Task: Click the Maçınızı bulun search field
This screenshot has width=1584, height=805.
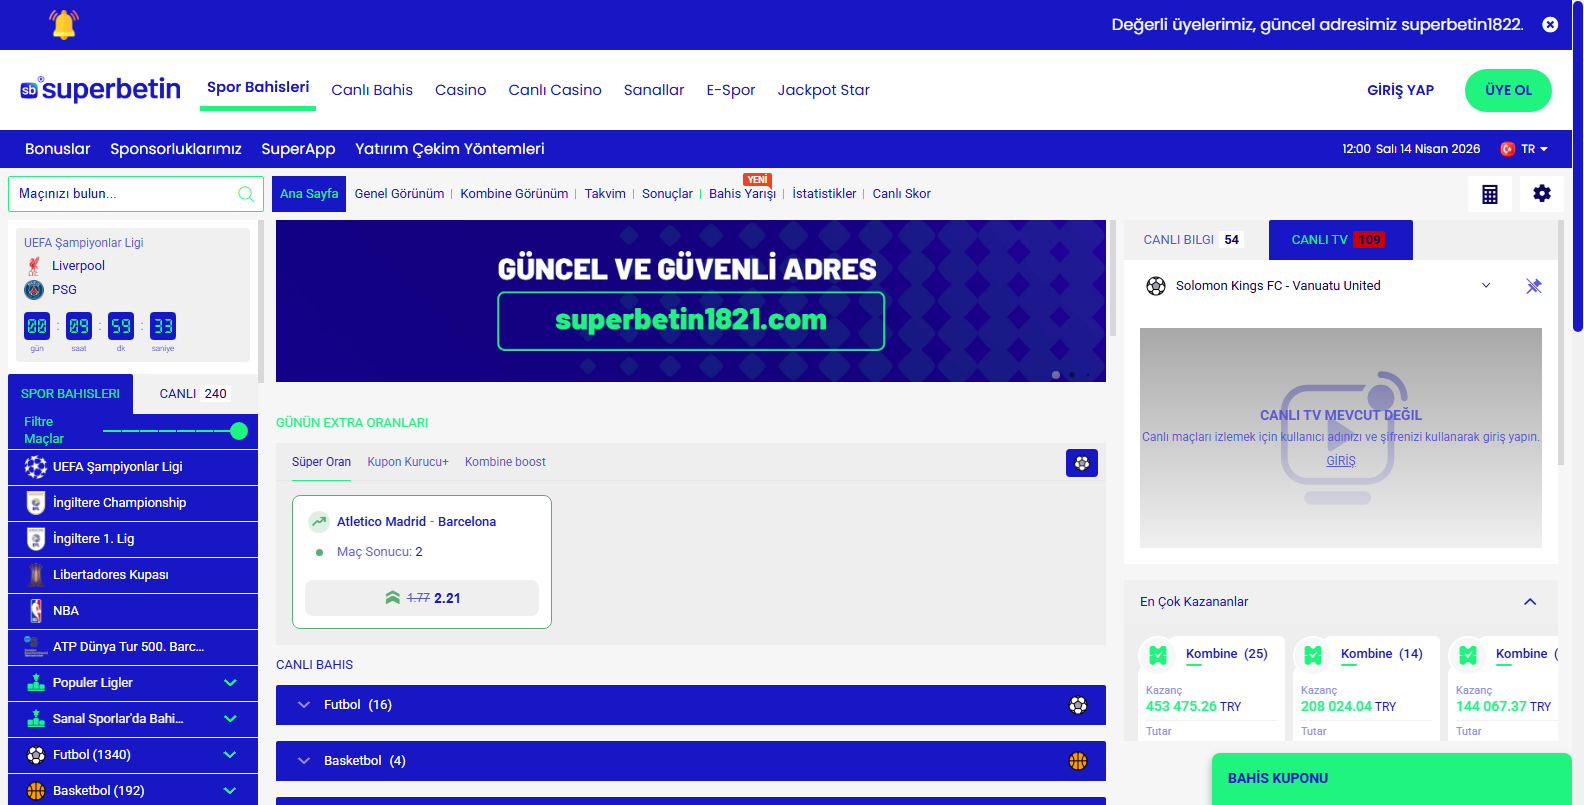Action: pyautogui.click(x=135, y=194)
